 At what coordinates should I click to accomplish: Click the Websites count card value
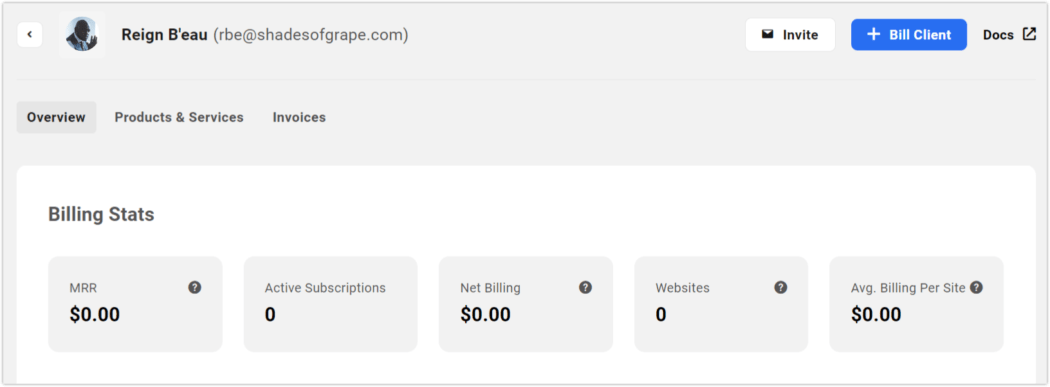(661, 315)
